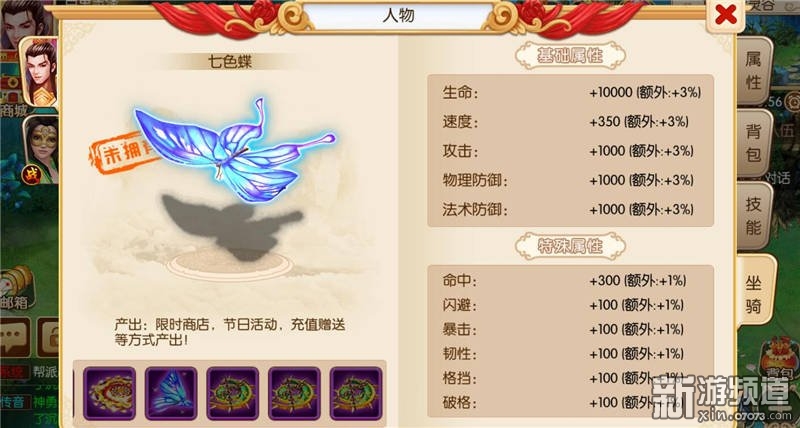Click the masked female character portrait
Screen dimensions: 800x428
(41, 149)
